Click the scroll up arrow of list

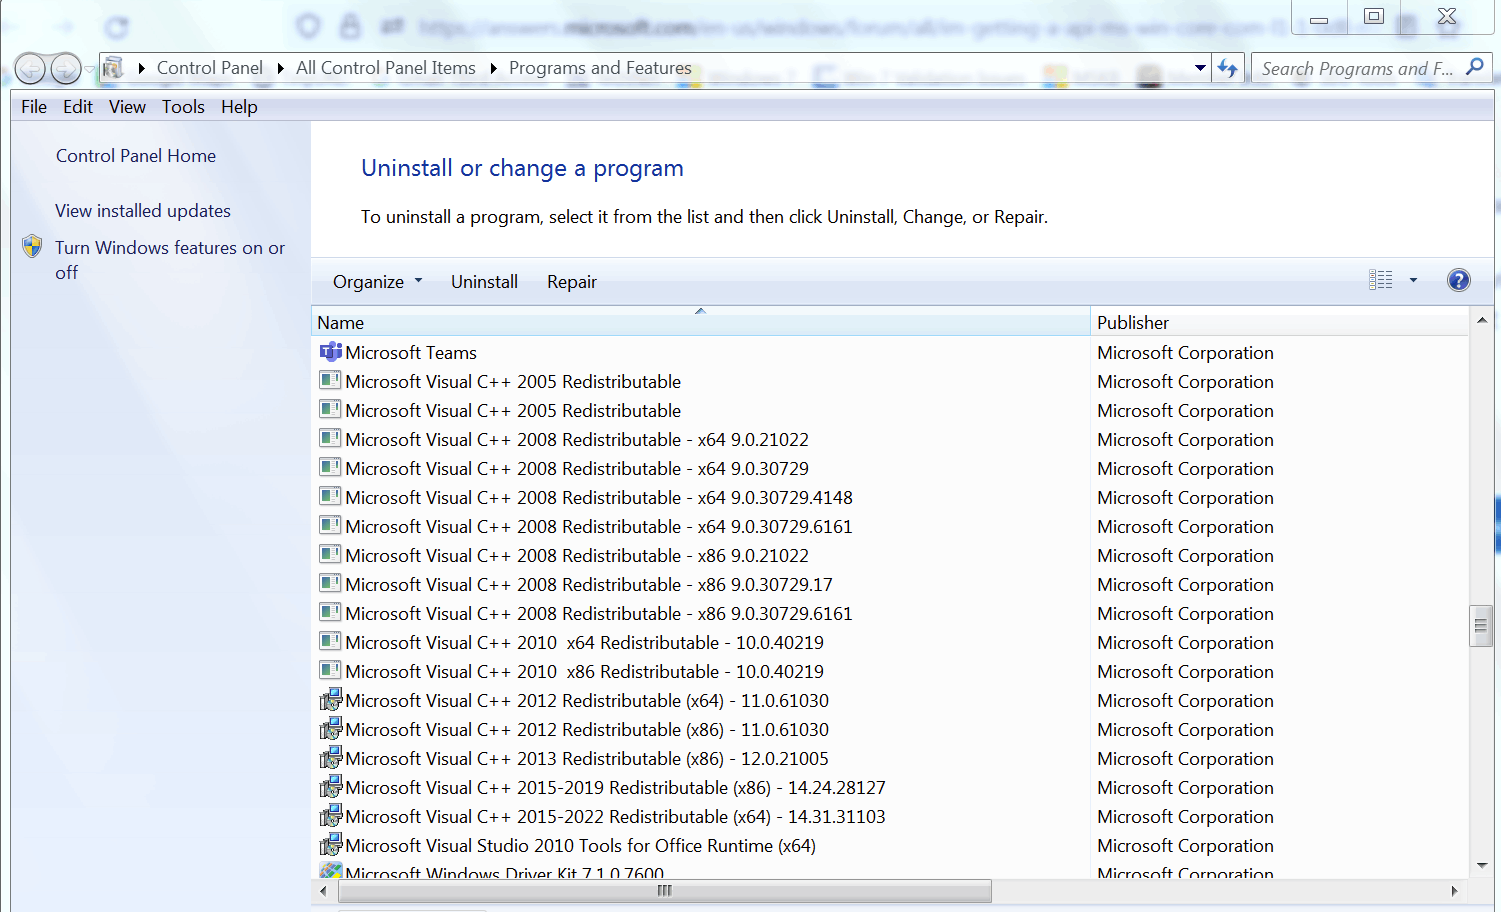1482,320
